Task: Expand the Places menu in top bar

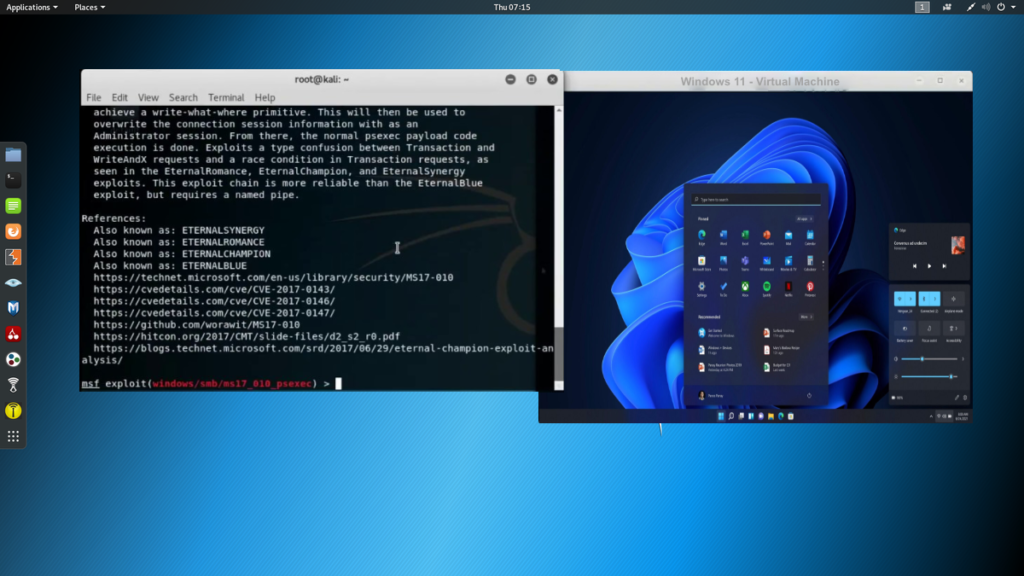Action: pyautogui.click(x=90, y=7)
